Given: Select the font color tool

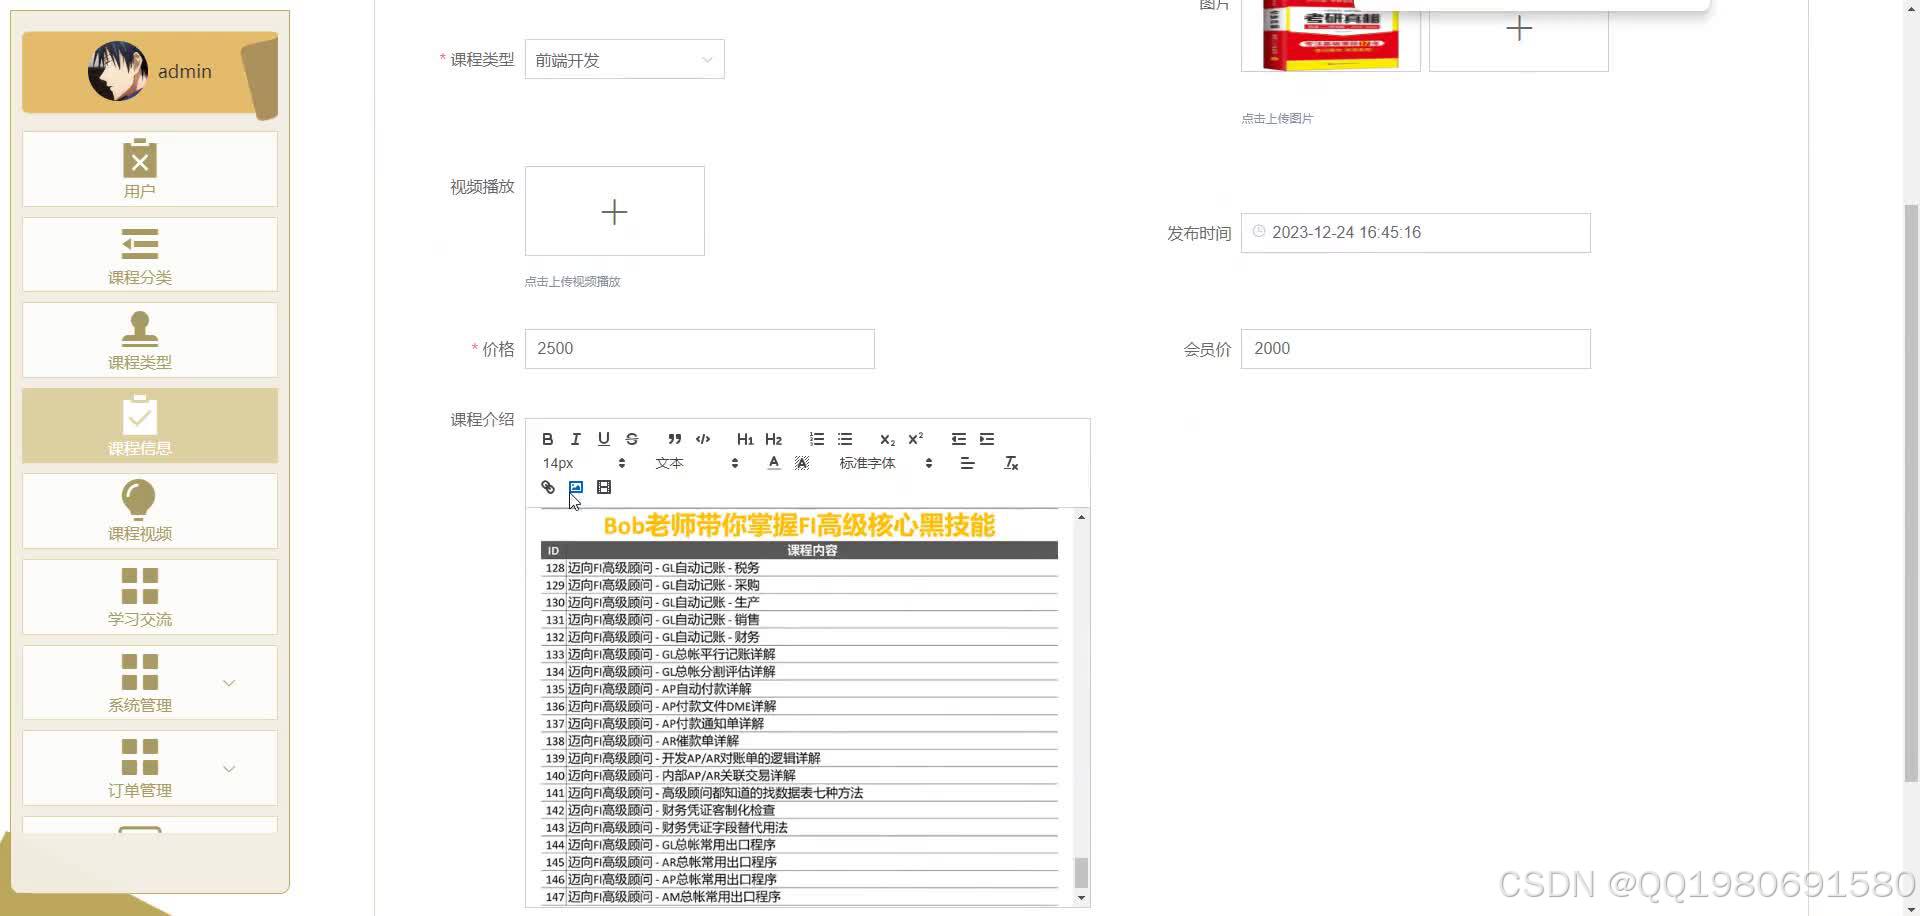Looking at the screenshot, I should point(773,463).
